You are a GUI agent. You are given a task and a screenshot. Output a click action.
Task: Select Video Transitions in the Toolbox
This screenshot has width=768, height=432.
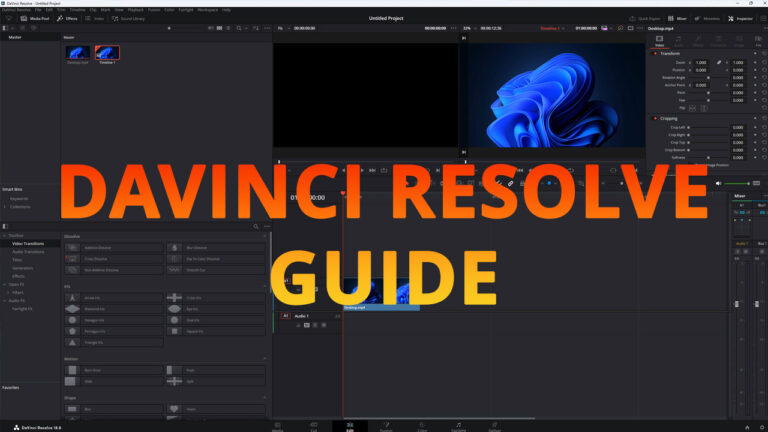tap(28, 243)
